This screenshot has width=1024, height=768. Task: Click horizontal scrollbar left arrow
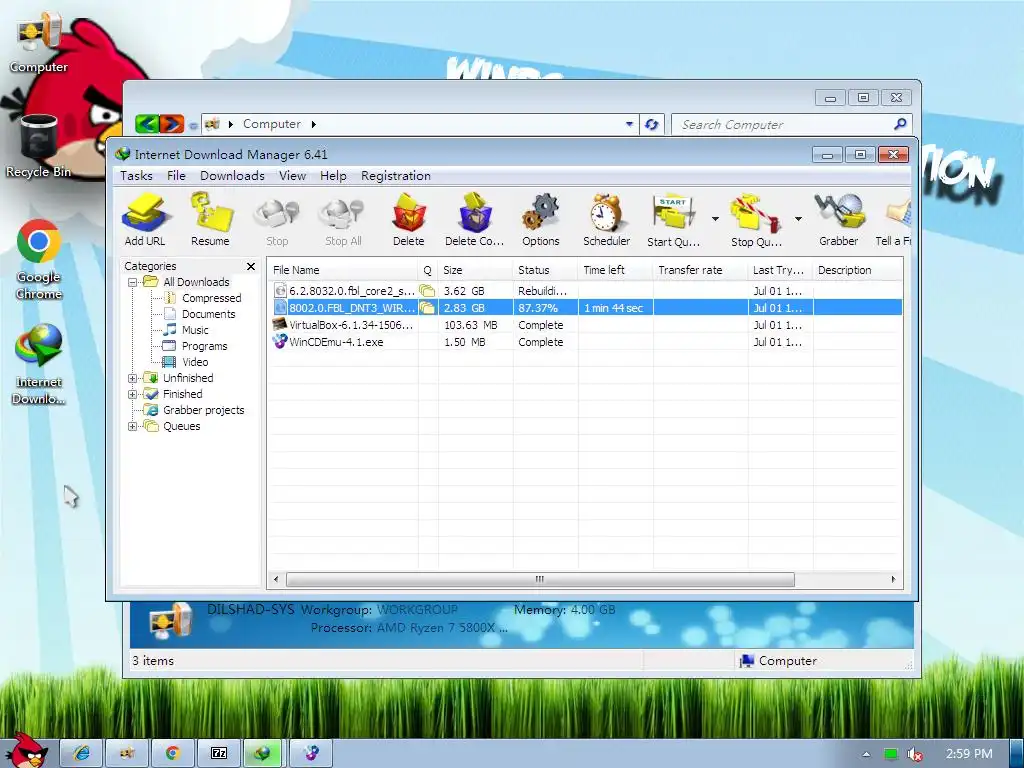coord(276,579)
